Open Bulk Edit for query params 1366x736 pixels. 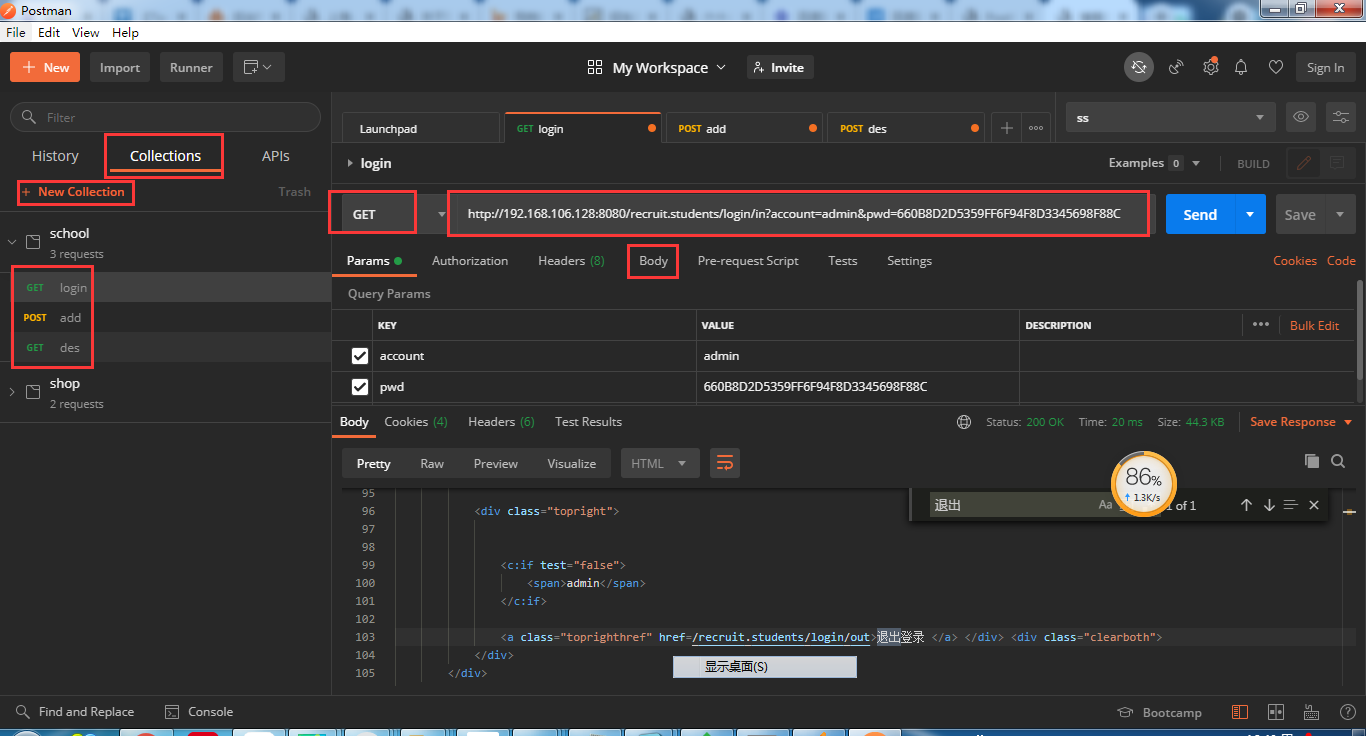[1314, 325]
